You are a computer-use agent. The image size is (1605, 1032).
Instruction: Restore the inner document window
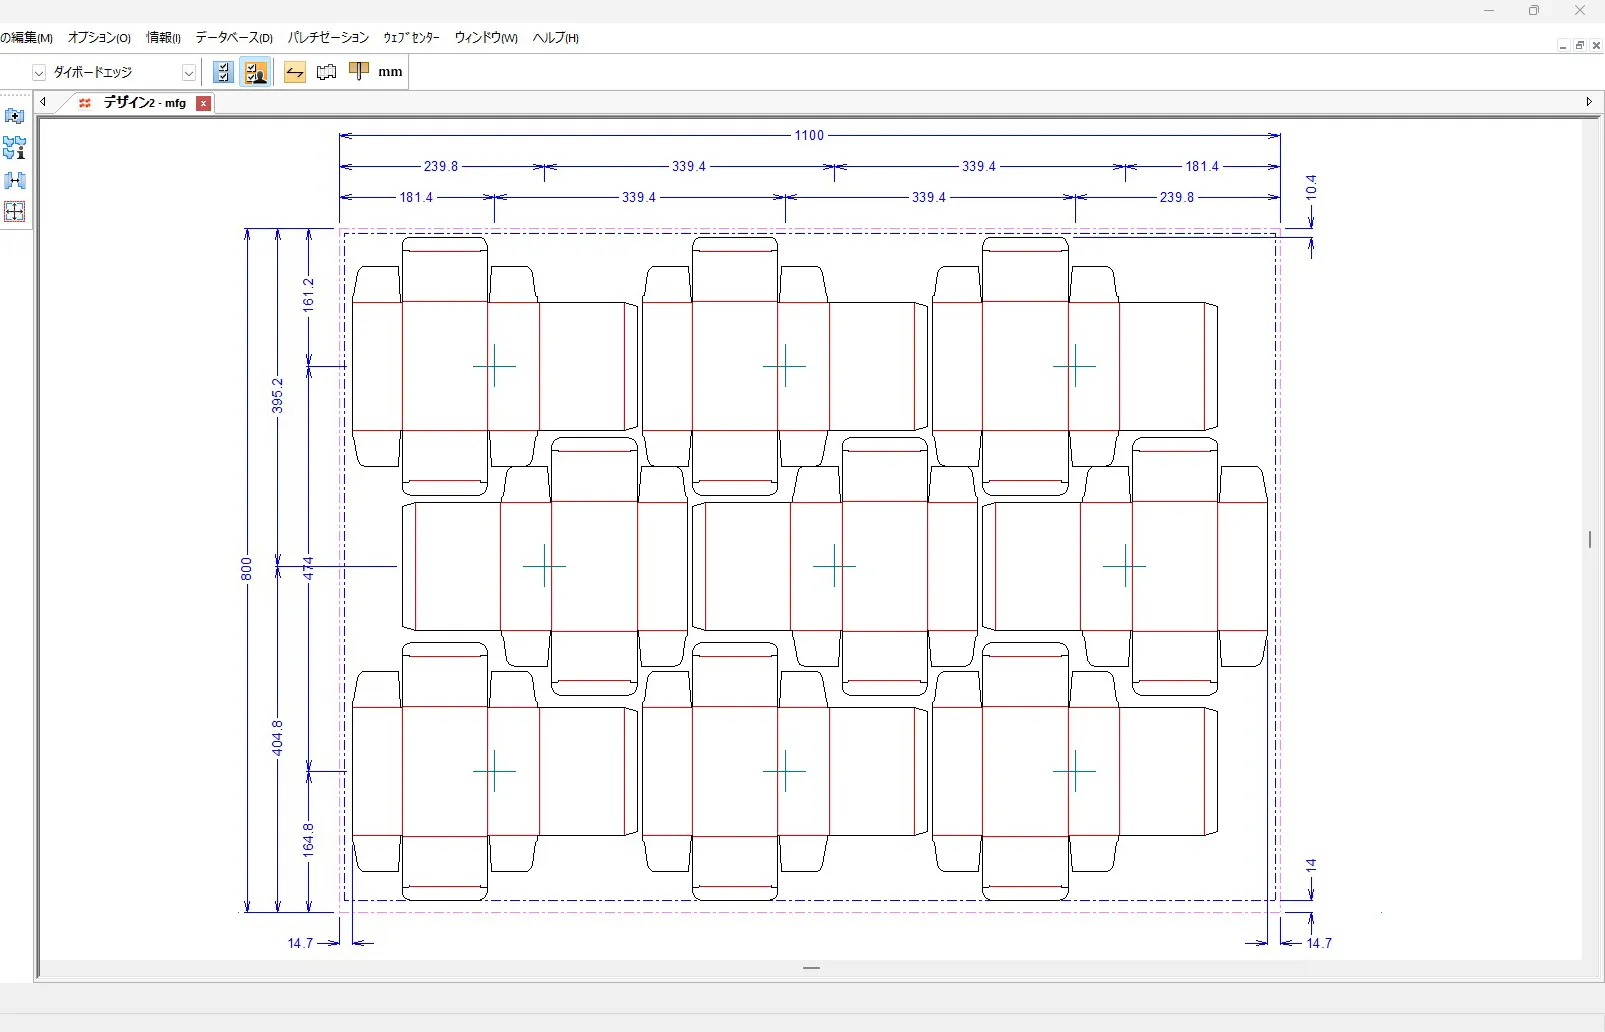point(1579,46)
